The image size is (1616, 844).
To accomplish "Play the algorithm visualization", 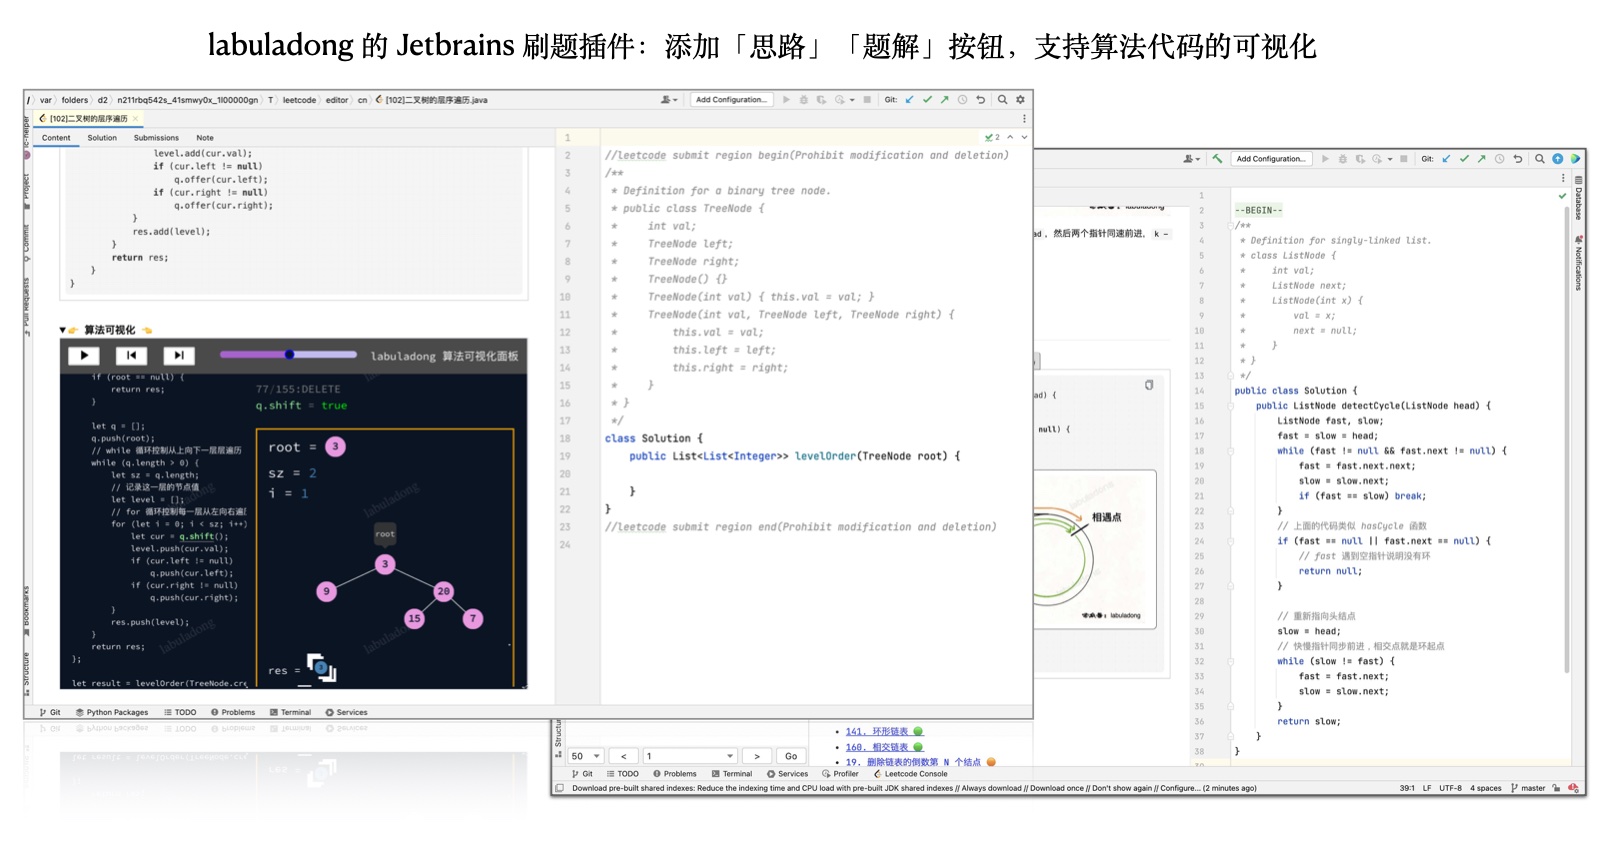I will [x=84, y=355].
